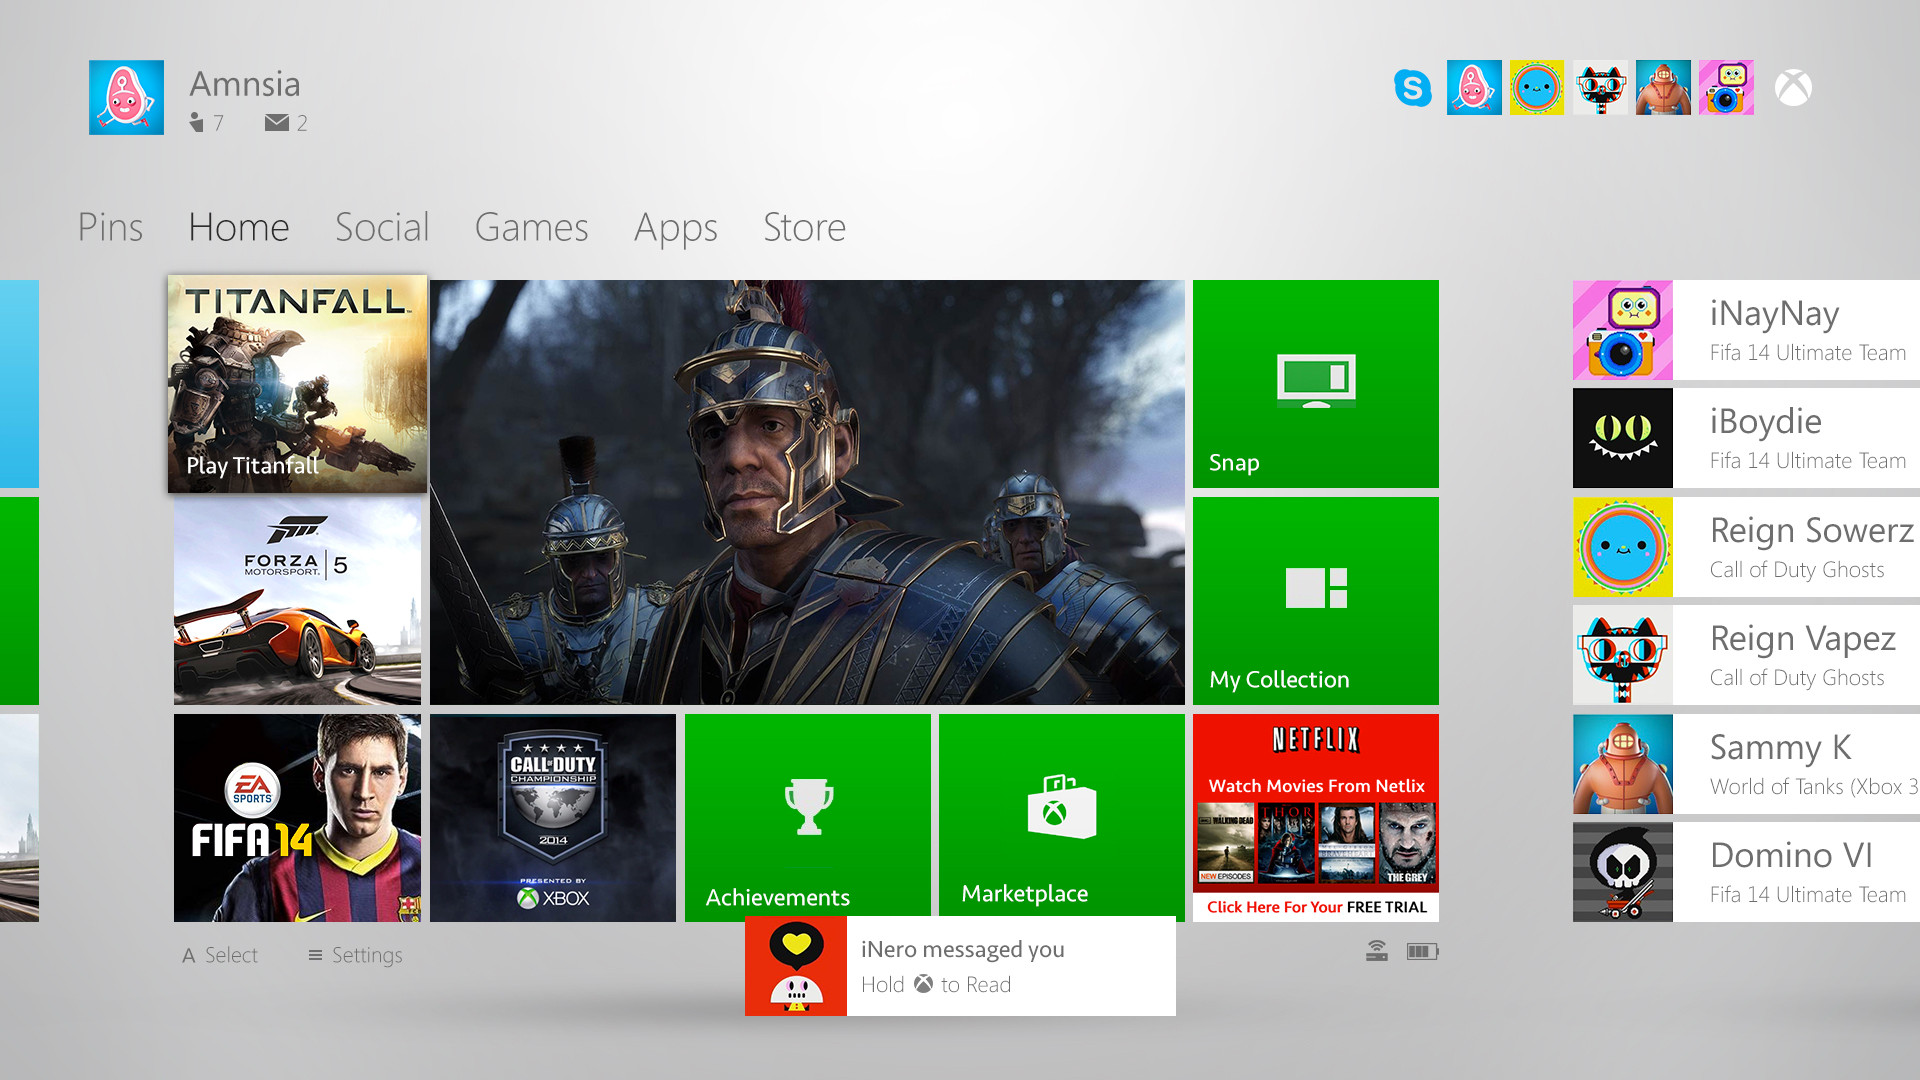Viewport: 1920px width, 1080px height.
Task: Click the Hold to Read prompt
Action: [x=936, y=985]
